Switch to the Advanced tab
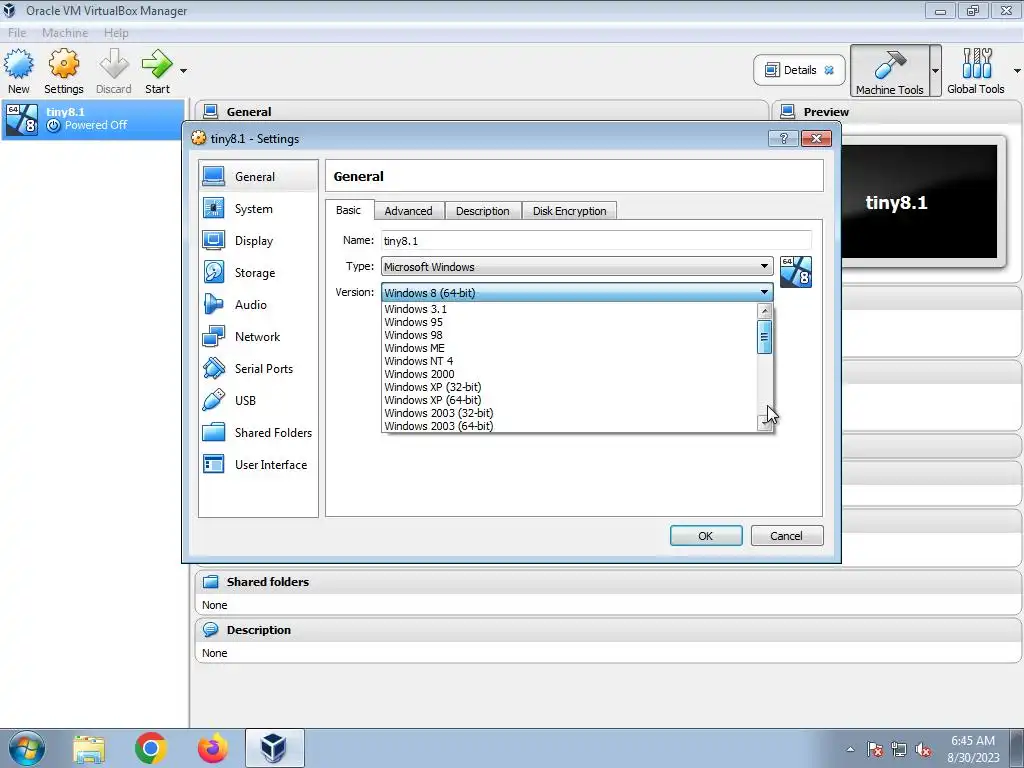Viewport: 1024px width, 768px height. point(408,210)
